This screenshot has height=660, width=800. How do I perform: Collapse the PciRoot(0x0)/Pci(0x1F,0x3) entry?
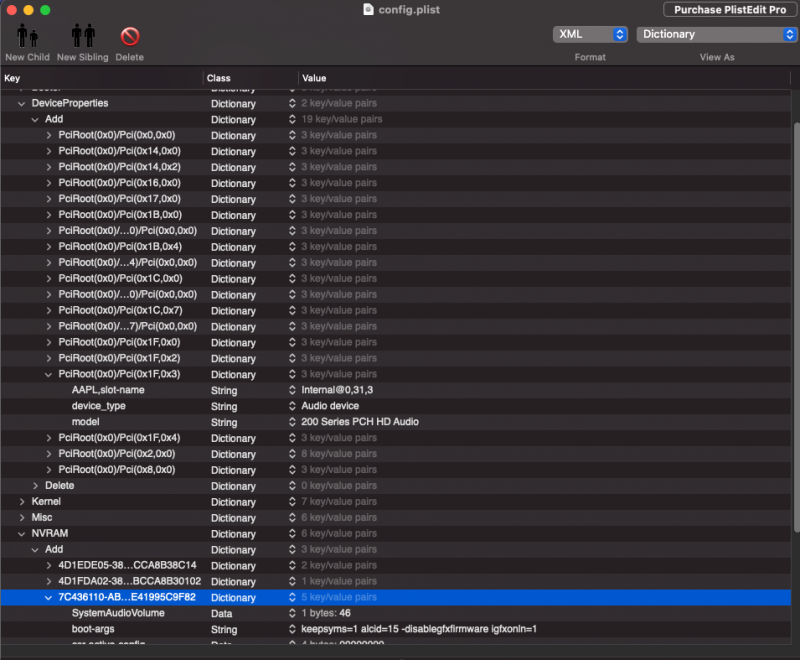[x=49, y=374]
